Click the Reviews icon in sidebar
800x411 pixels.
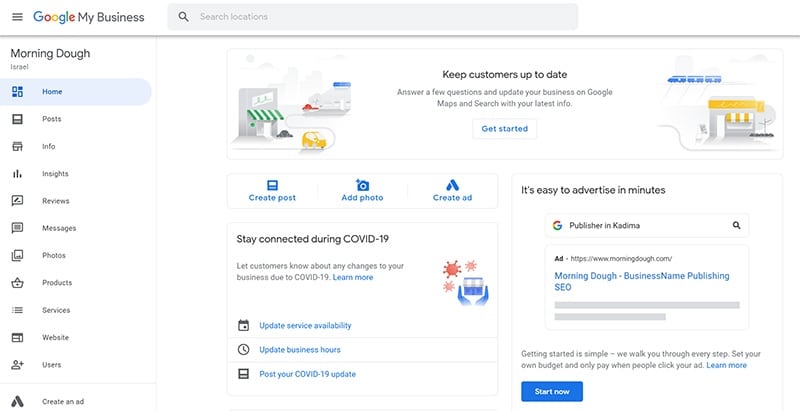coord(17,201)
